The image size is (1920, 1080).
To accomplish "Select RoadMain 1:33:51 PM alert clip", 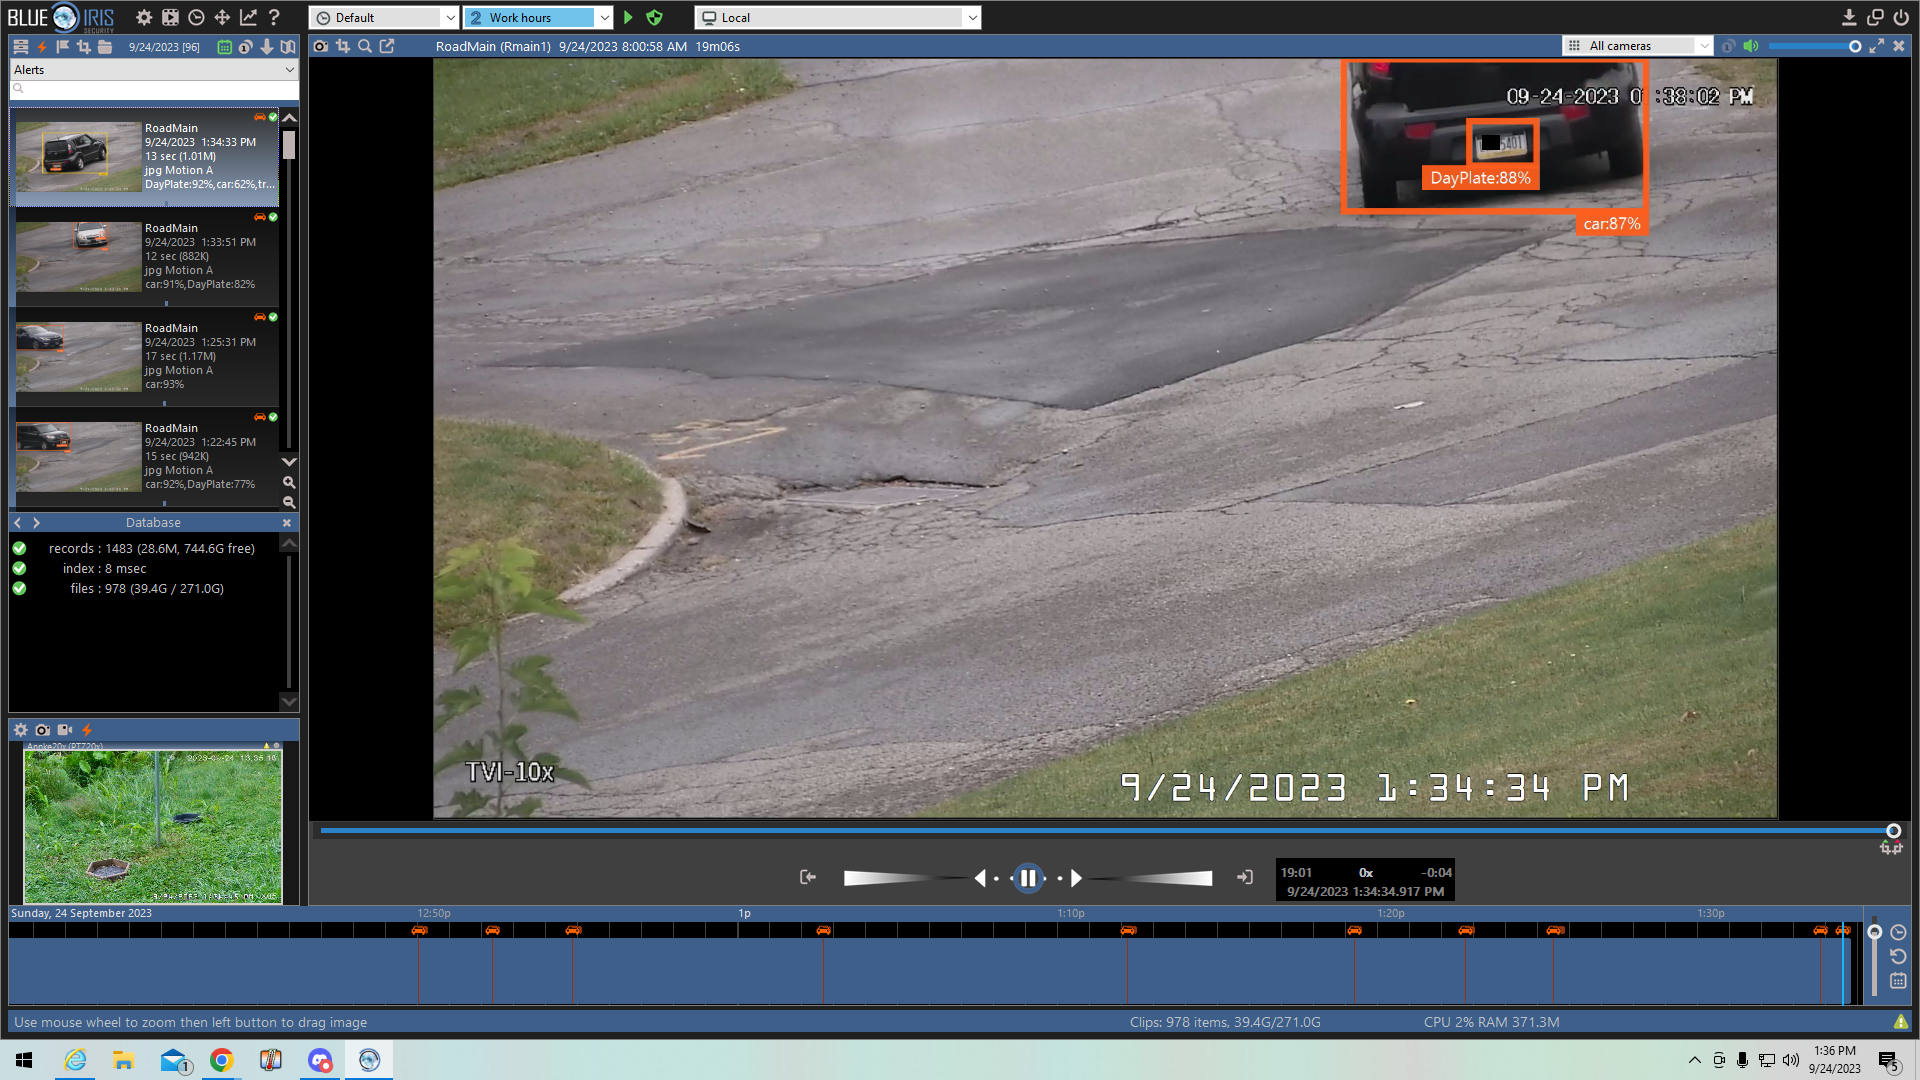I will coord(145,257).
